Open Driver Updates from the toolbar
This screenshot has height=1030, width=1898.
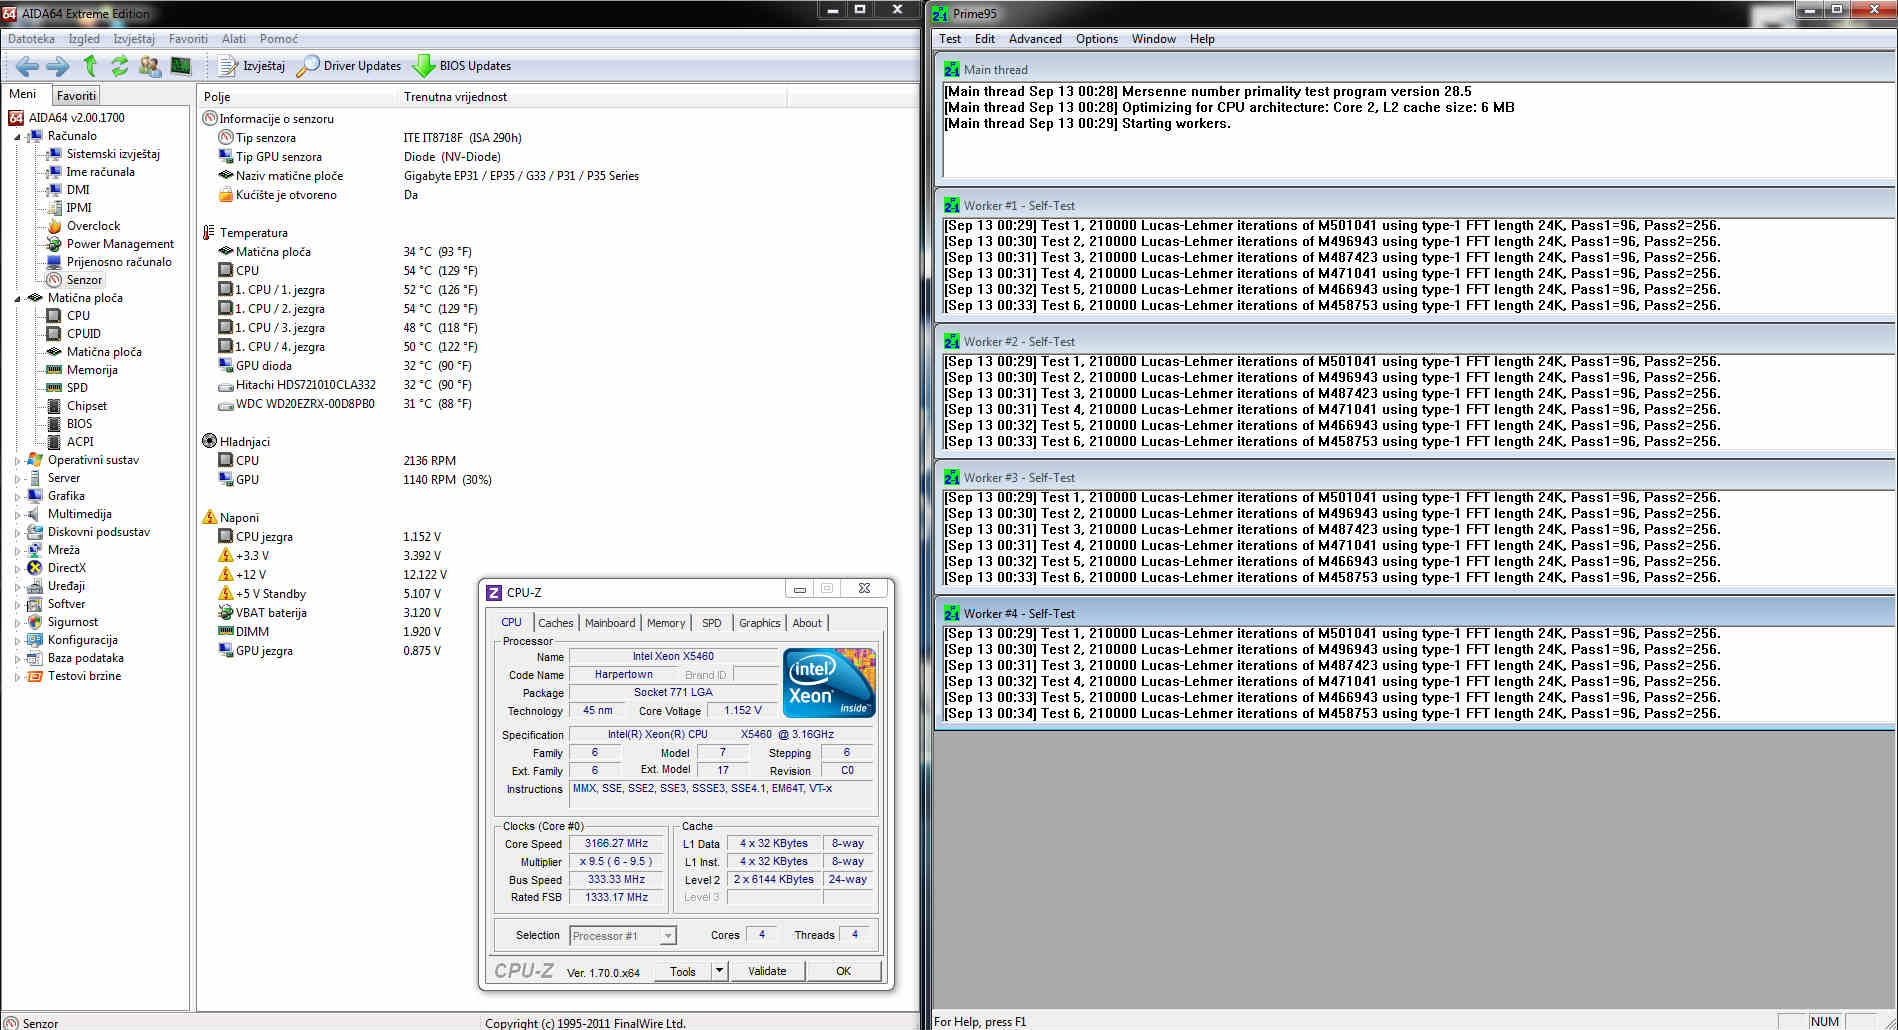[x=349, y=66]
